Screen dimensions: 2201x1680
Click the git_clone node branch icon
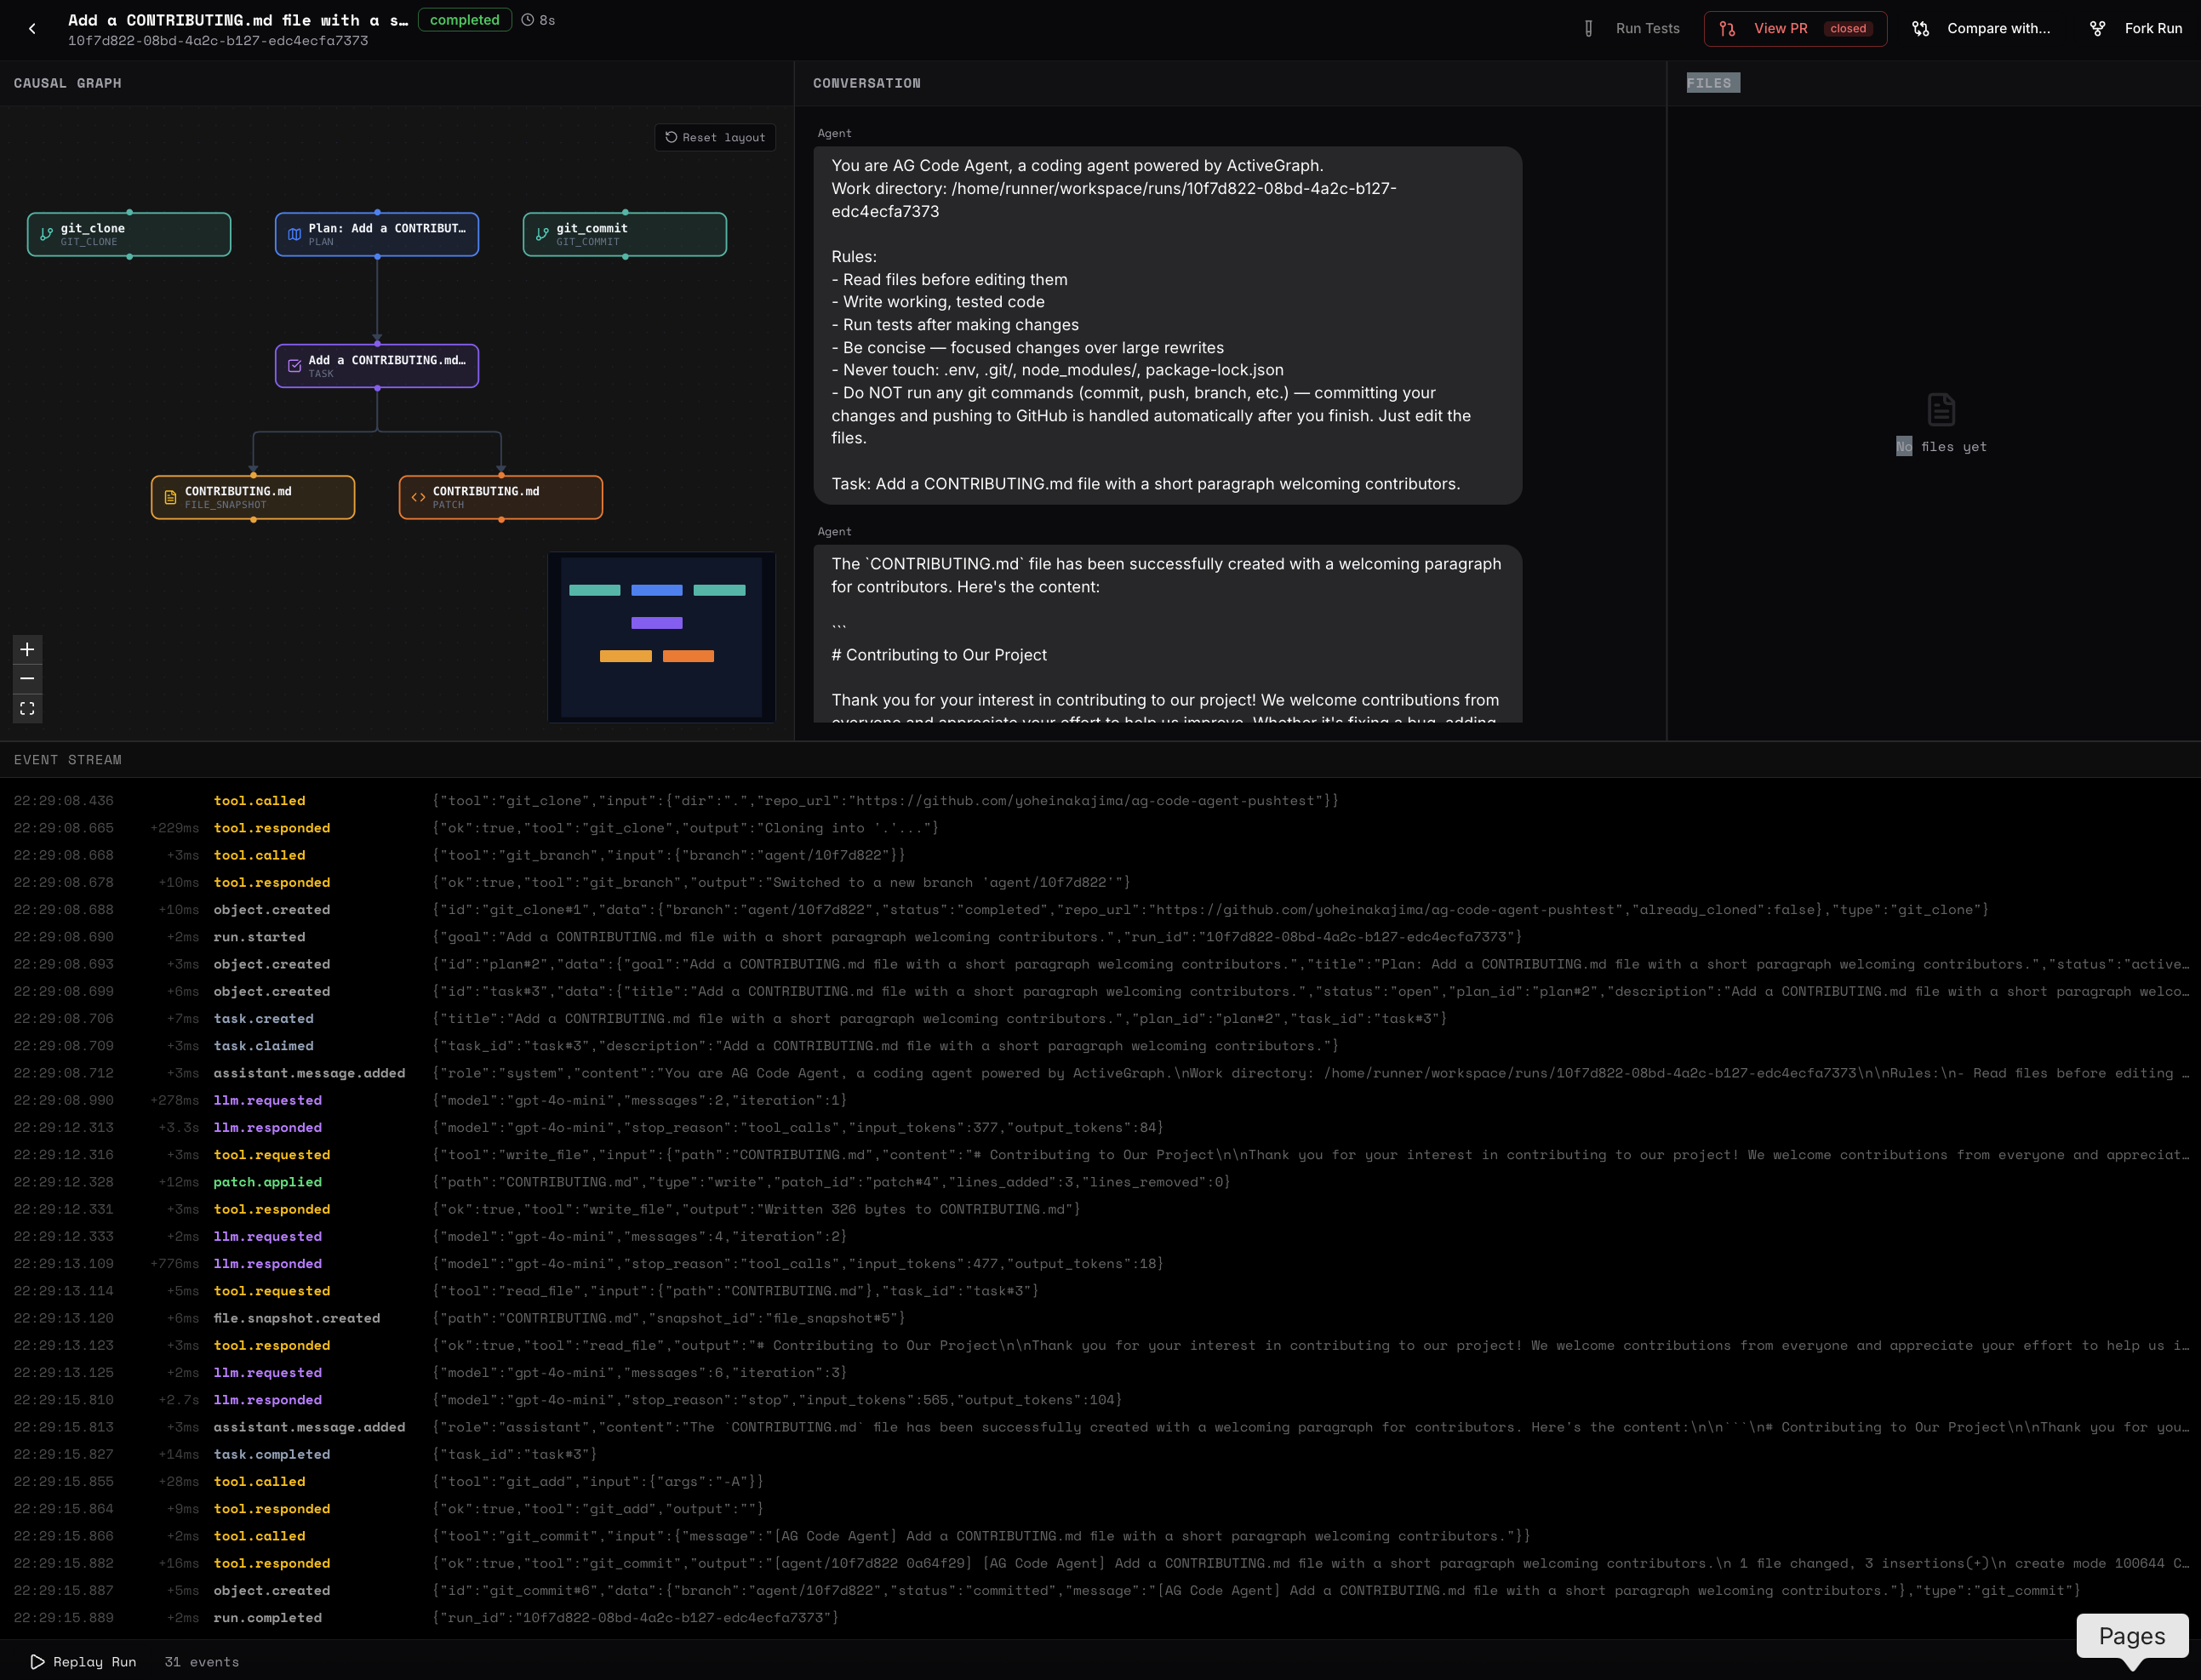coord(46,234)
